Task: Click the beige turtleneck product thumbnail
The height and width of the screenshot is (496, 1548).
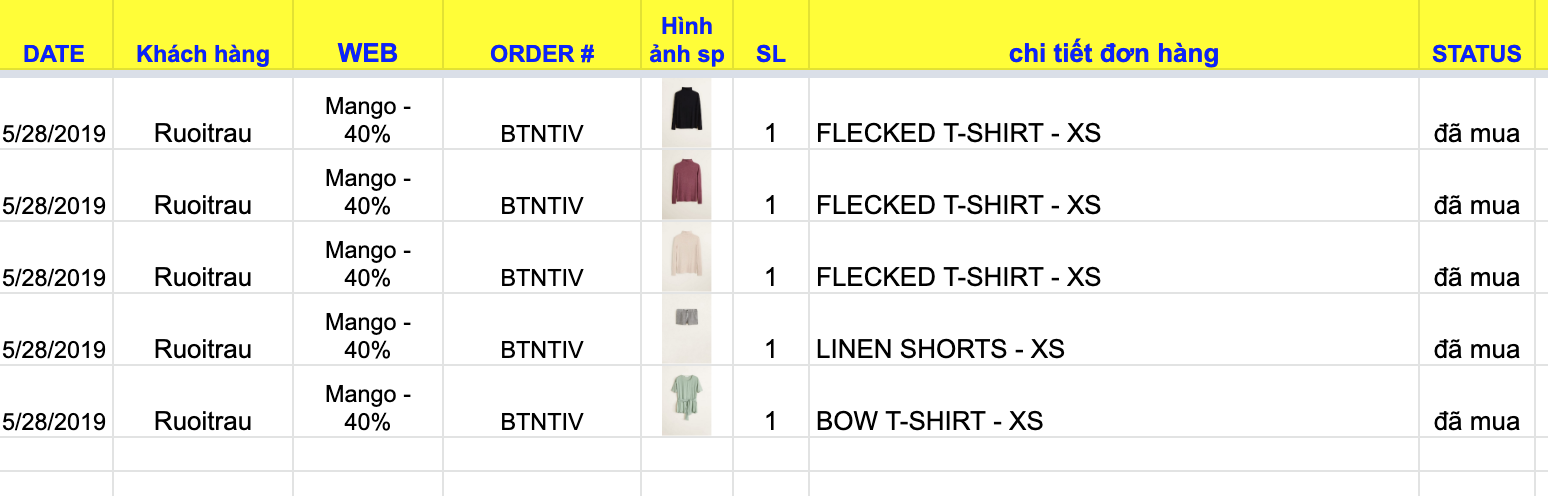Action: click(x=686, y=256)
